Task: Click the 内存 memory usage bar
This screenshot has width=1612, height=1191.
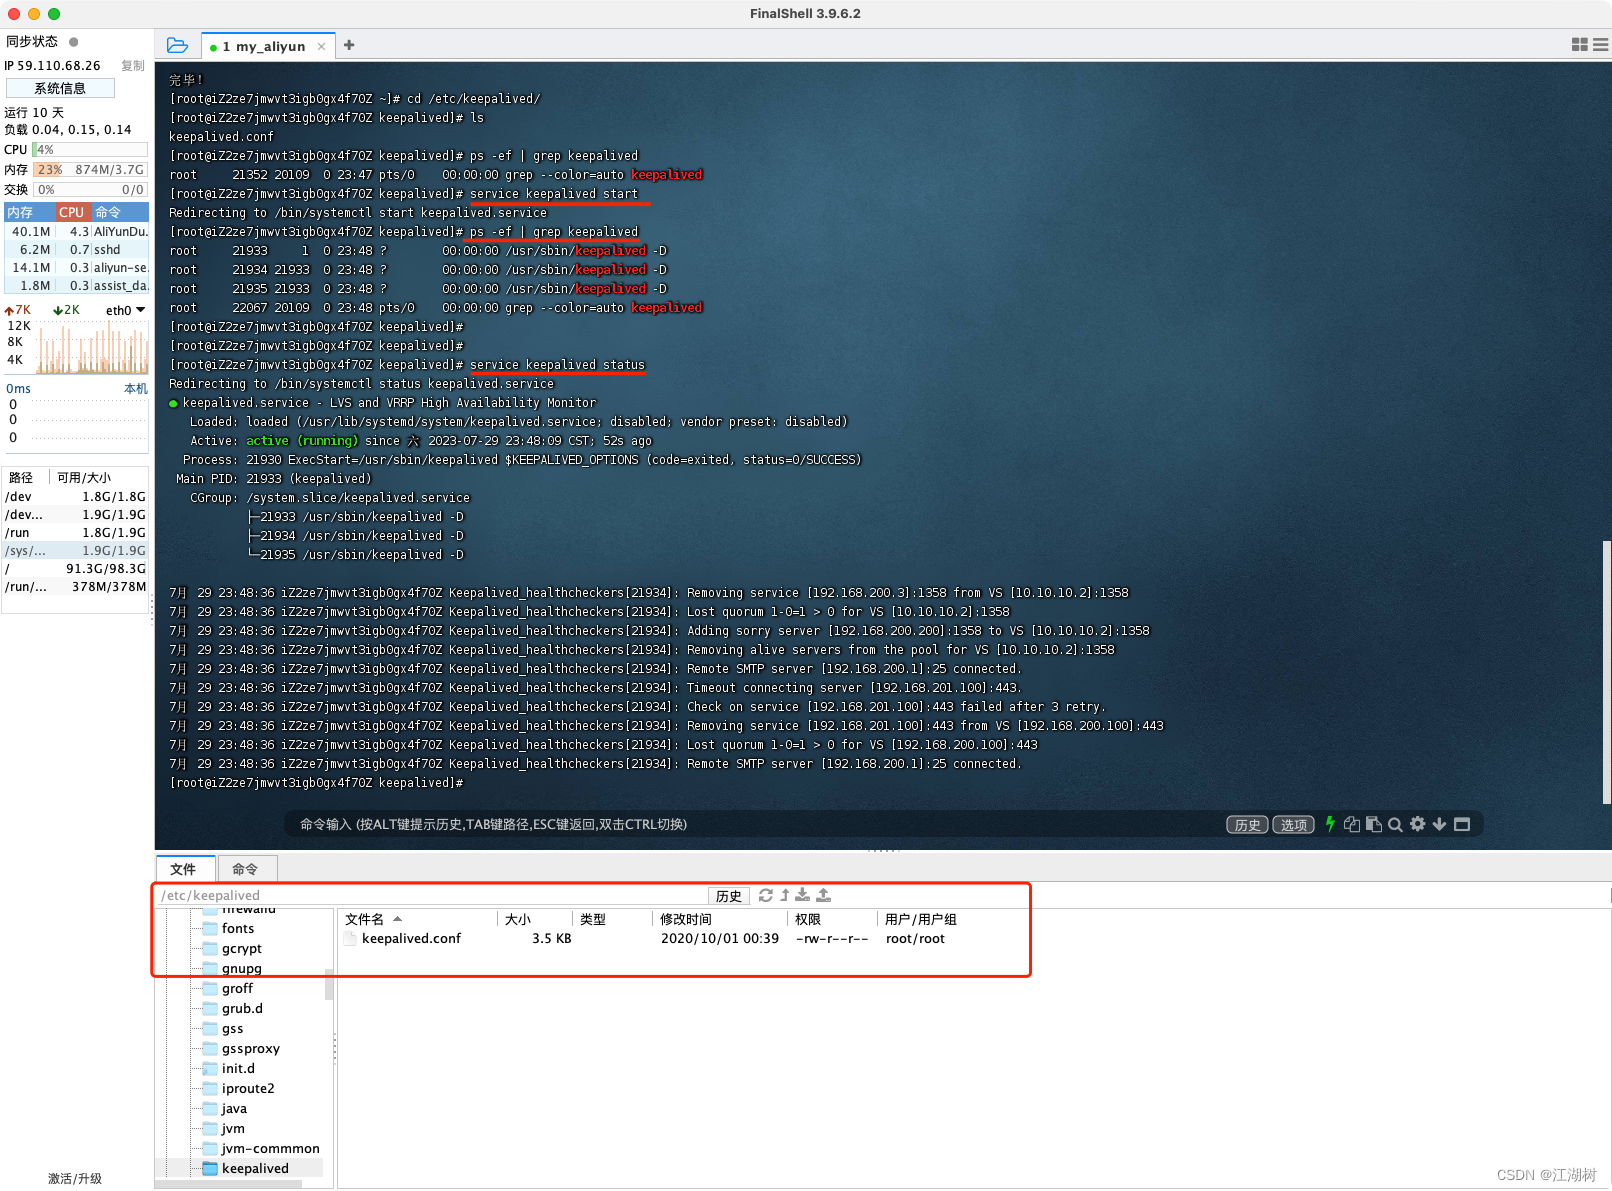Action: click(90, 169)
